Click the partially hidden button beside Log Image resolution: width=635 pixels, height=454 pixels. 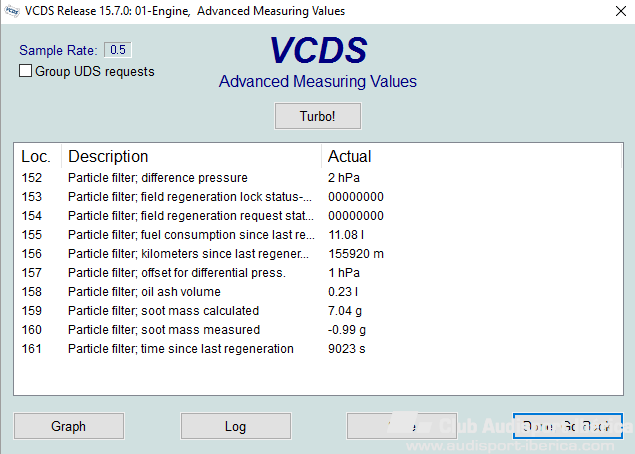tap(402, 426)
